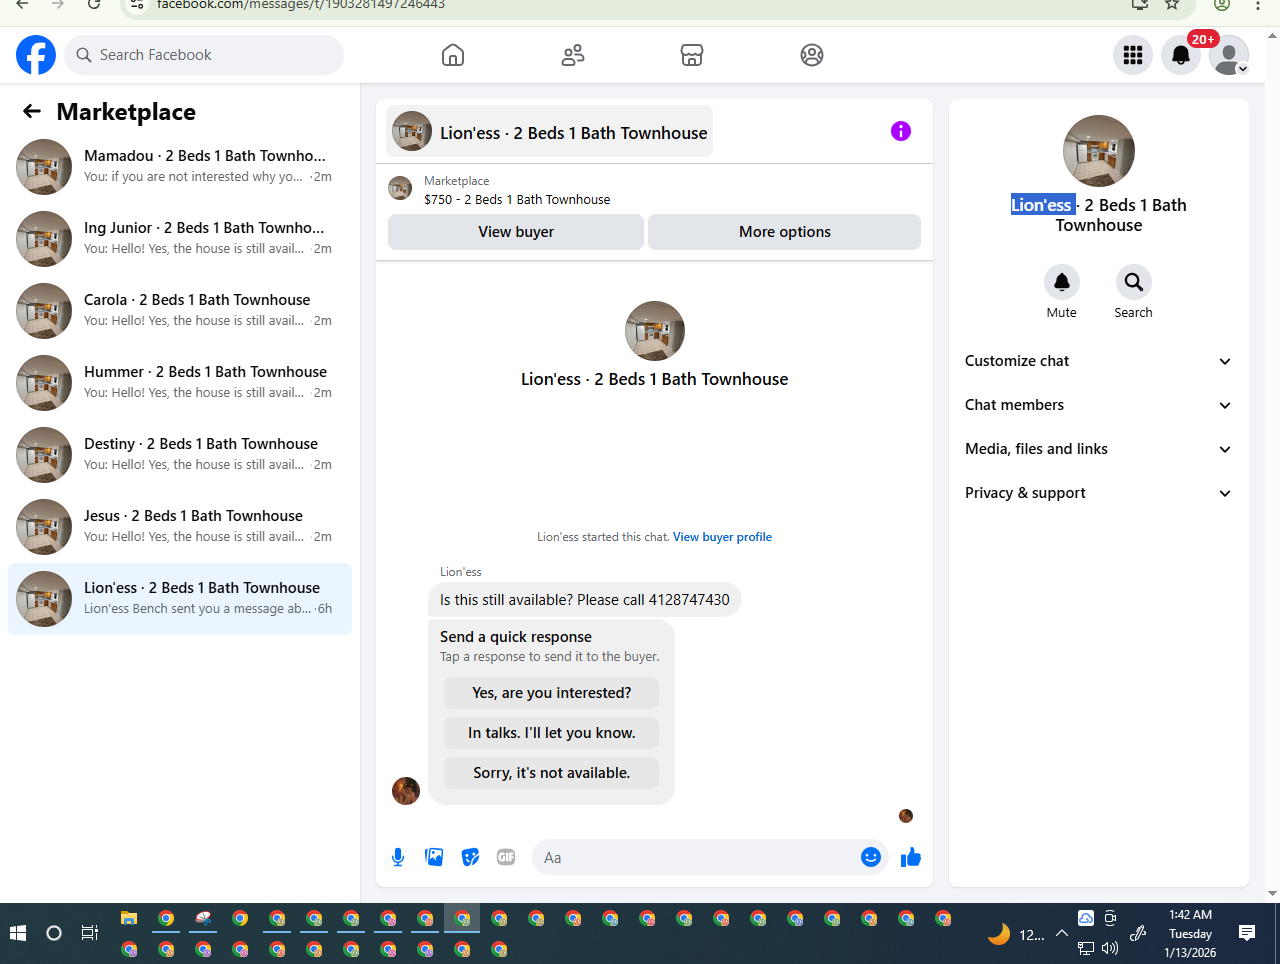The image size is (1280, 964).
Task: Go back using the Marketplace arrow
Action: pyautogui.click(x=32, y=111)
